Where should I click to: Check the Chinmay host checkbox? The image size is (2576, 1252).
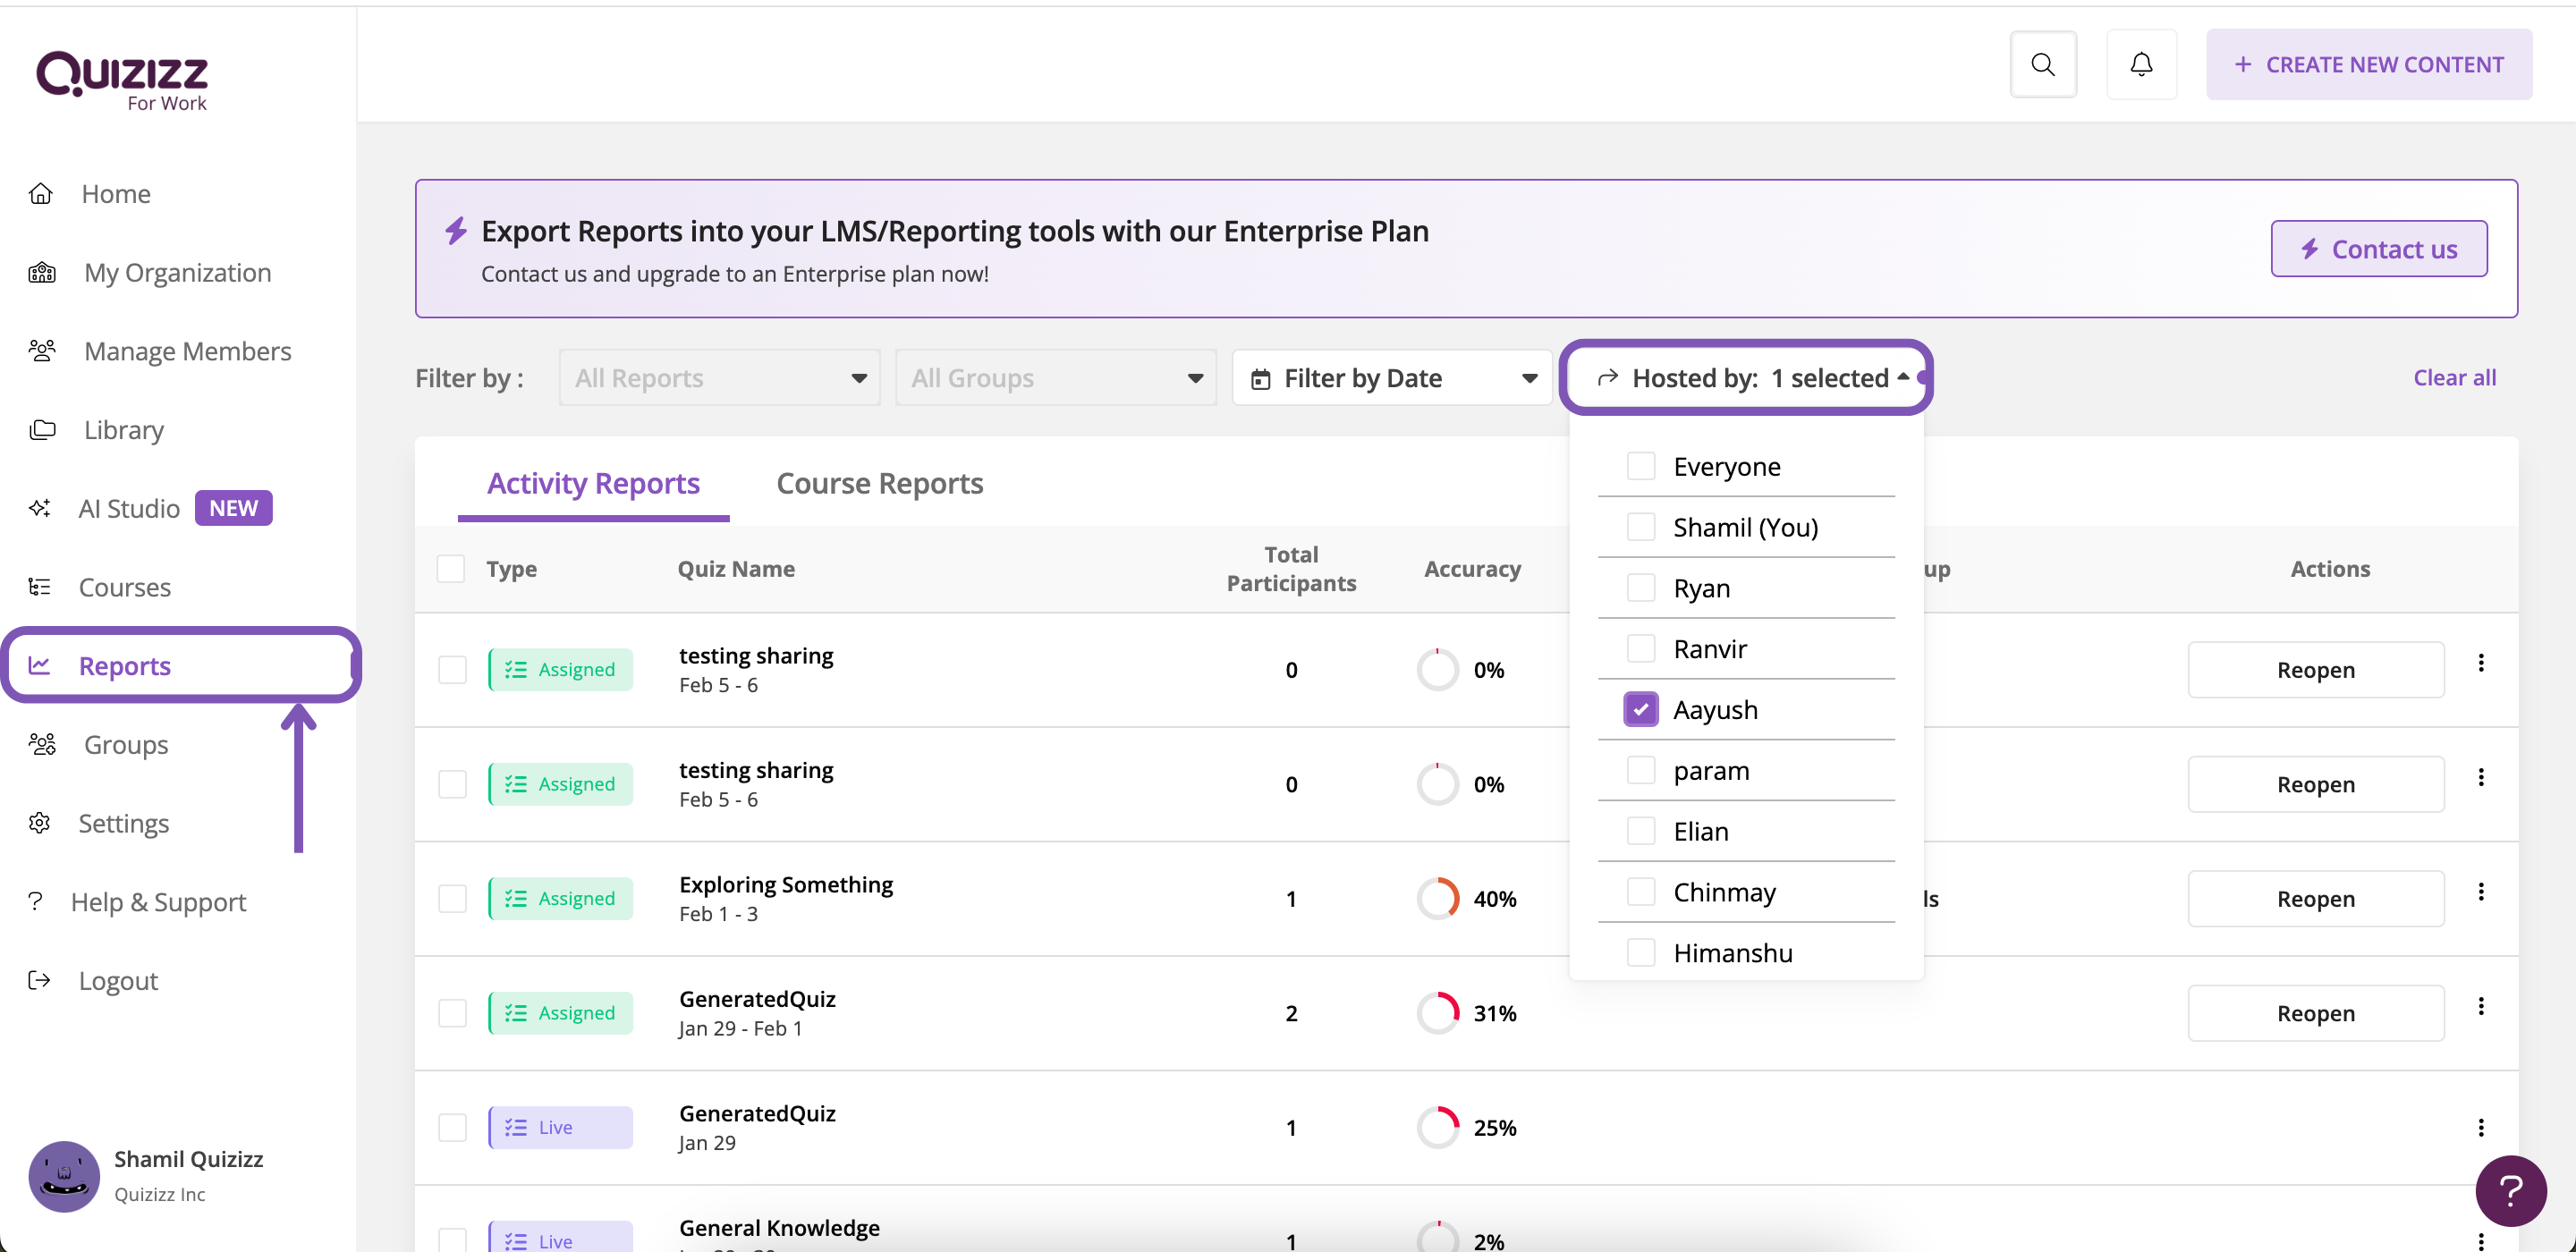pyautogui.click(x=1640, y=891)
